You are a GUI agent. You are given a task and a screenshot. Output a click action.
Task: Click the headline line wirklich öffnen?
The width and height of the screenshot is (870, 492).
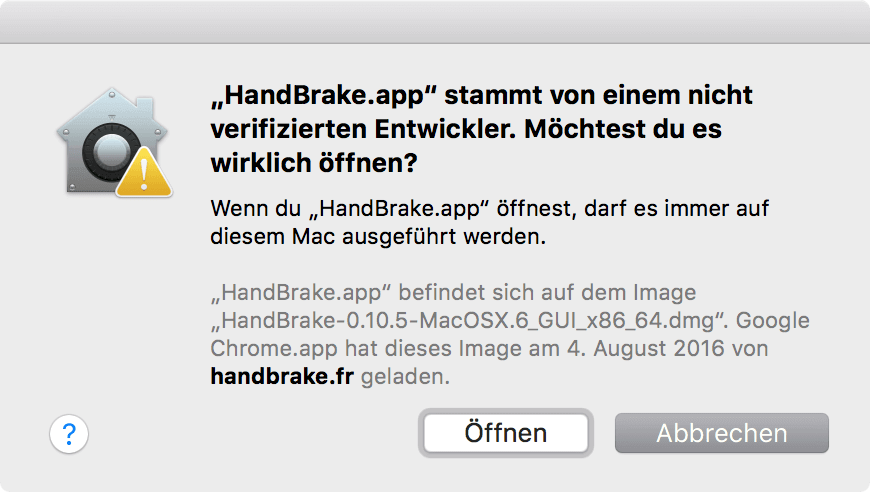[313, 163]
